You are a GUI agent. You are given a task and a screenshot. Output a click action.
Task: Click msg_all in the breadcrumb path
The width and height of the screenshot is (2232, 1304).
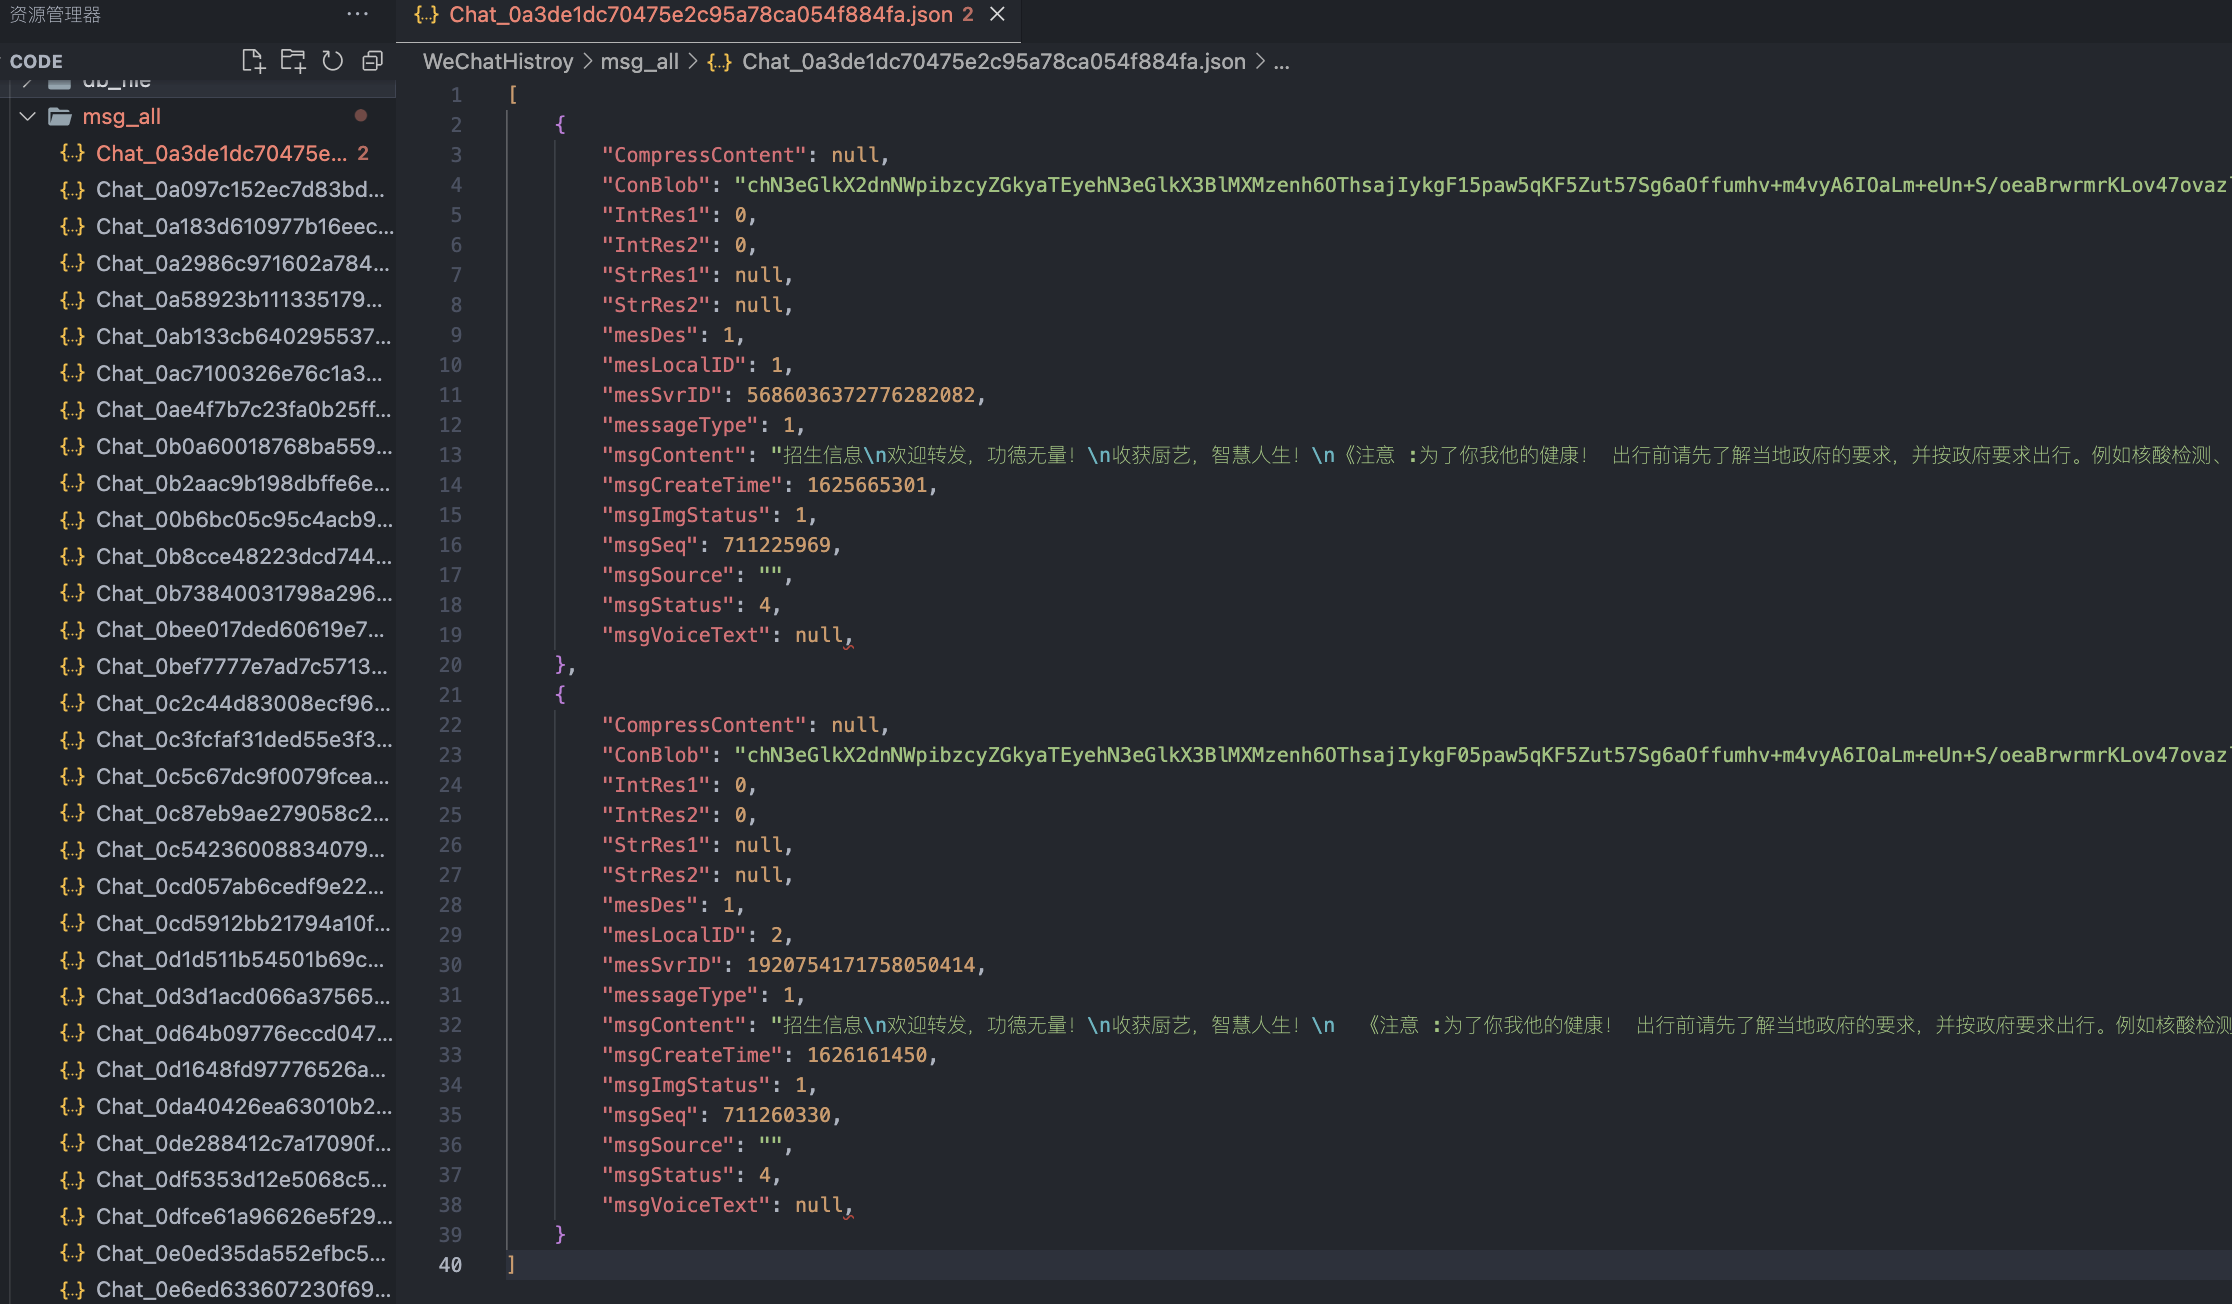(639, 62)
